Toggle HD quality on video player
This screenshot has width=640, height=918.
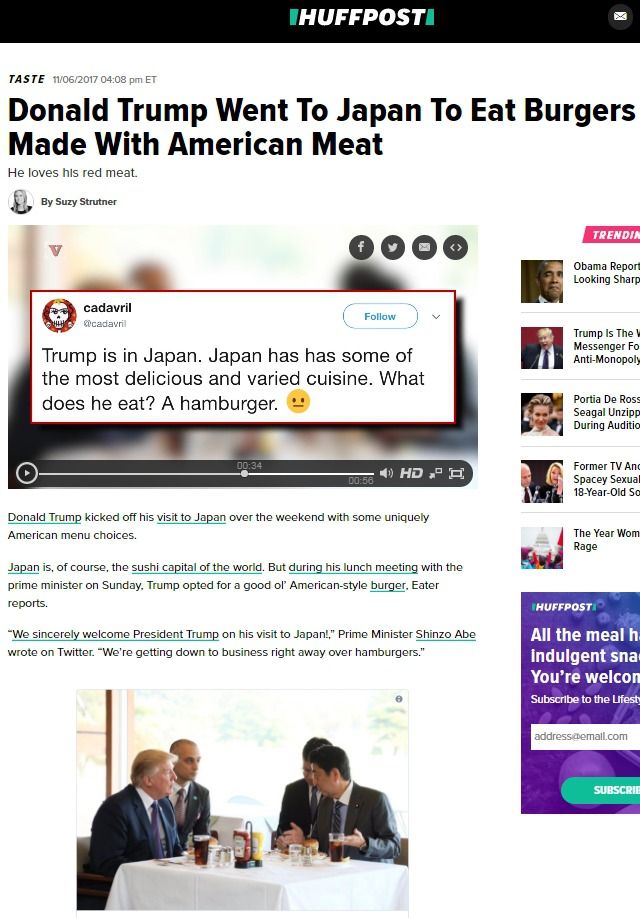[x=411, y=473]
